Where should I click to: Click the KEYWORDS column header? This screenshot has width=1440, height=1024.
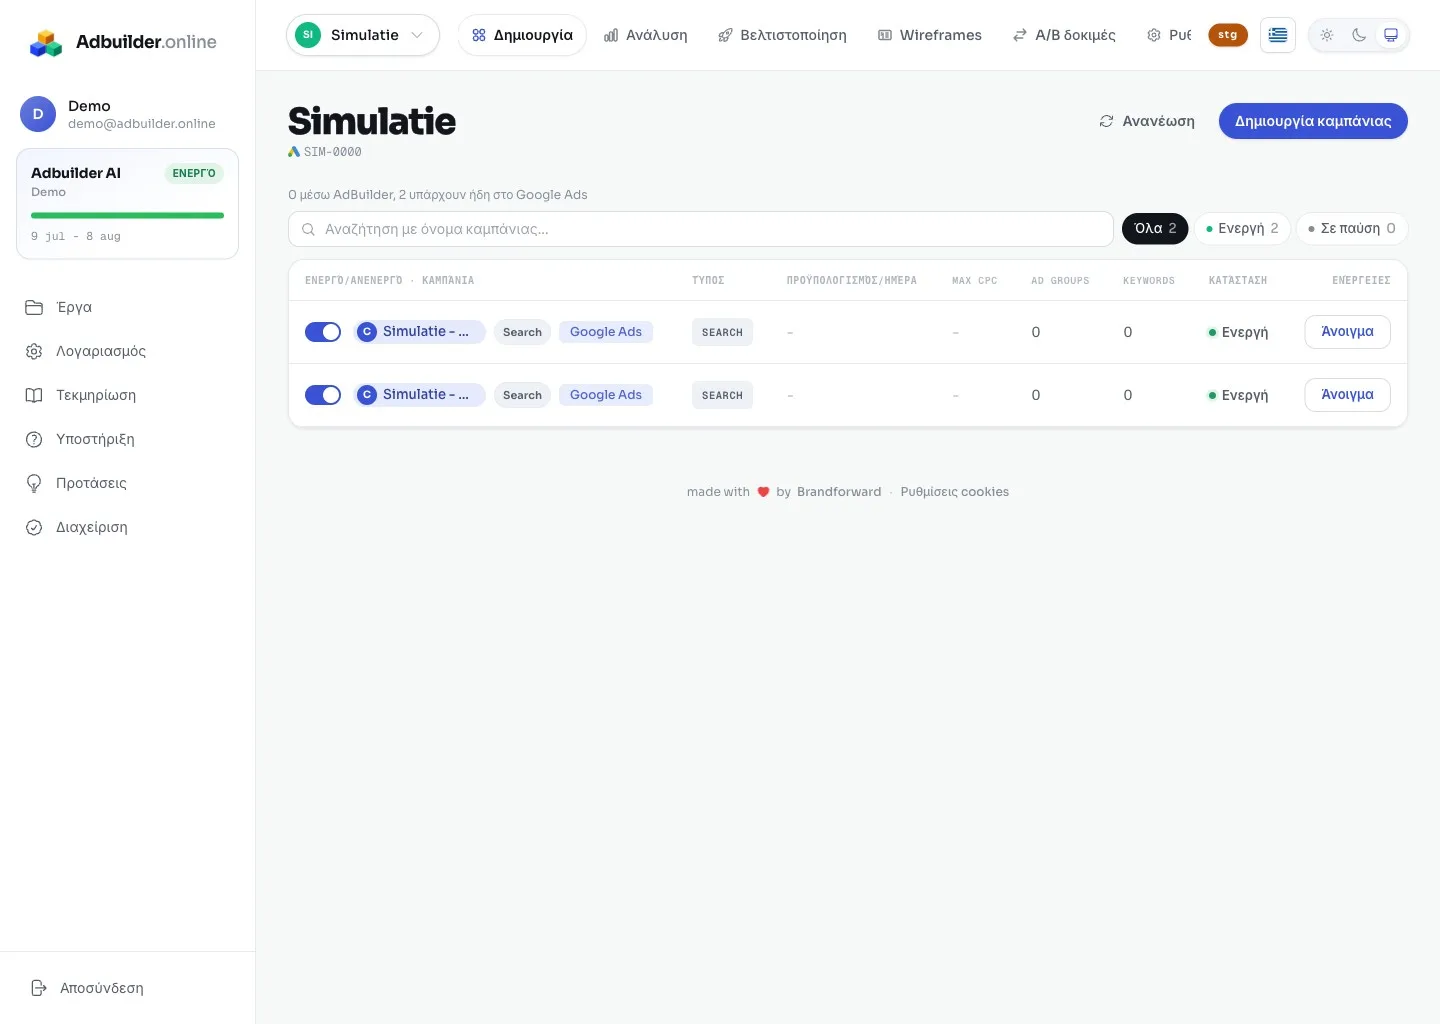tap(1149, 281)
